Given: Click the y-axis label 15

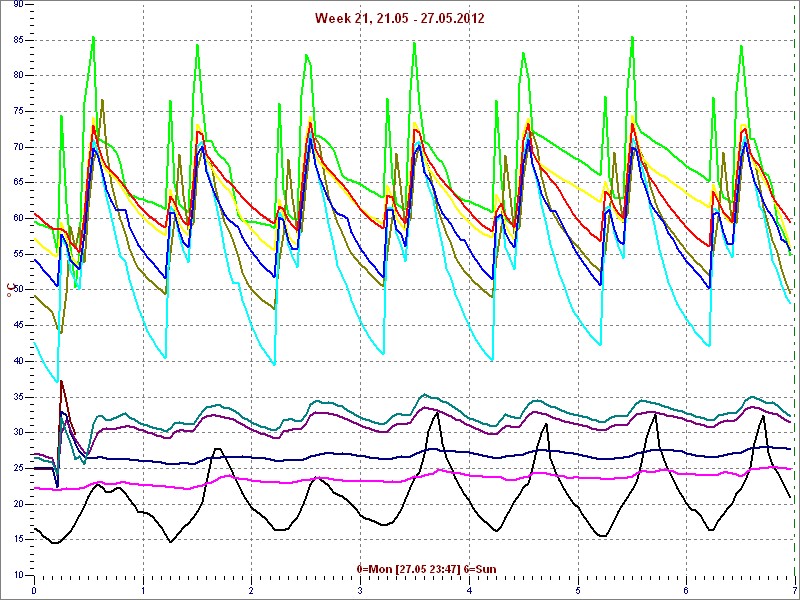Looking at the screenshot, I should (x=17, y=540).
